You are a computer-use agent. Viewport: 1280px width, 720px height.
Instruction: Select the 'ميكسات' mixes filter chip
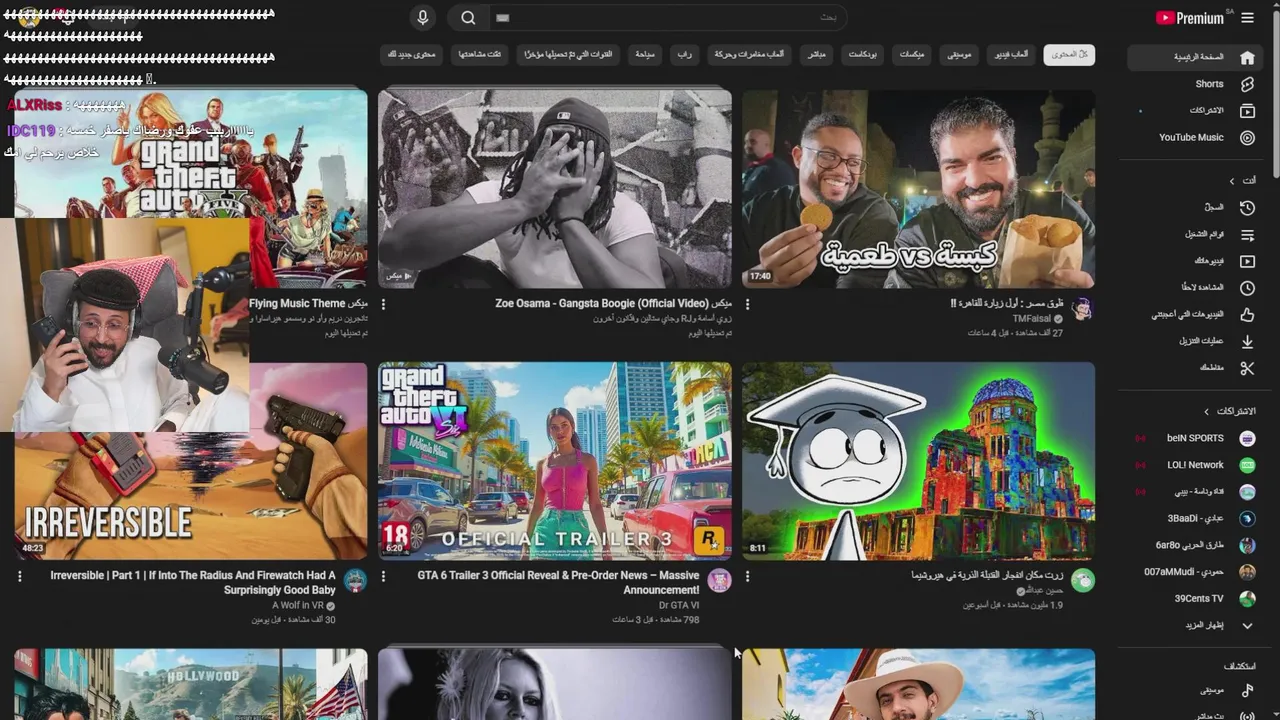911,54
